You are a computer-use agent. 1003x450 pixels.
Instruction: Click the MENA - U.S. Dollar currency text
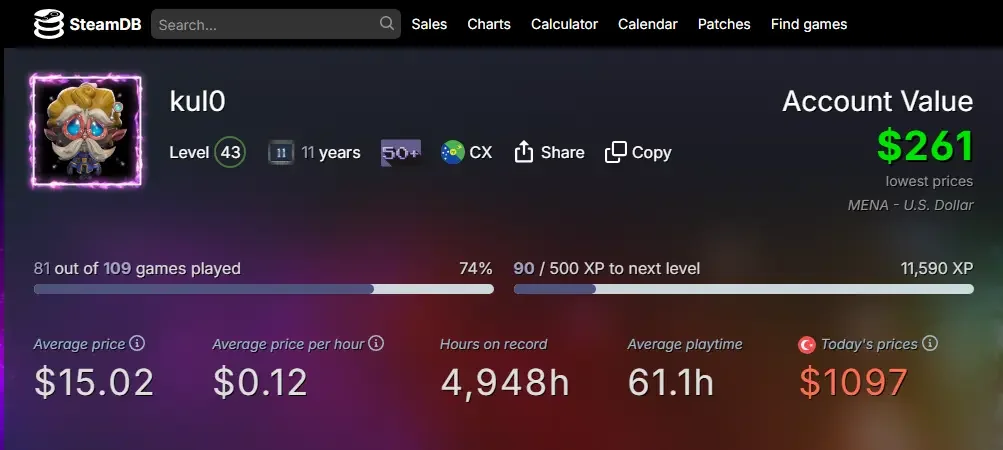[910, 205]
